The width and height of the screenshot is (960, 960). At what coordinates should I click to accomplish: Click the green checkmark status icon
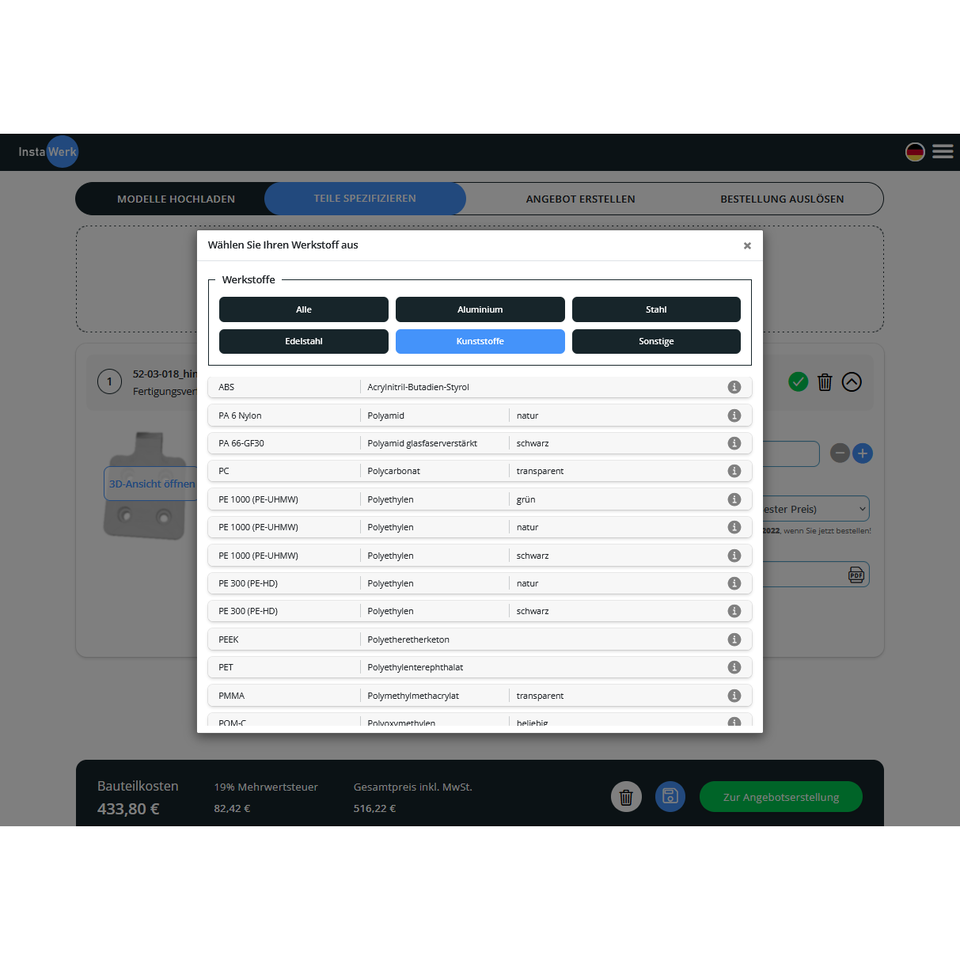pyautogui.click(x=798, y=382)
